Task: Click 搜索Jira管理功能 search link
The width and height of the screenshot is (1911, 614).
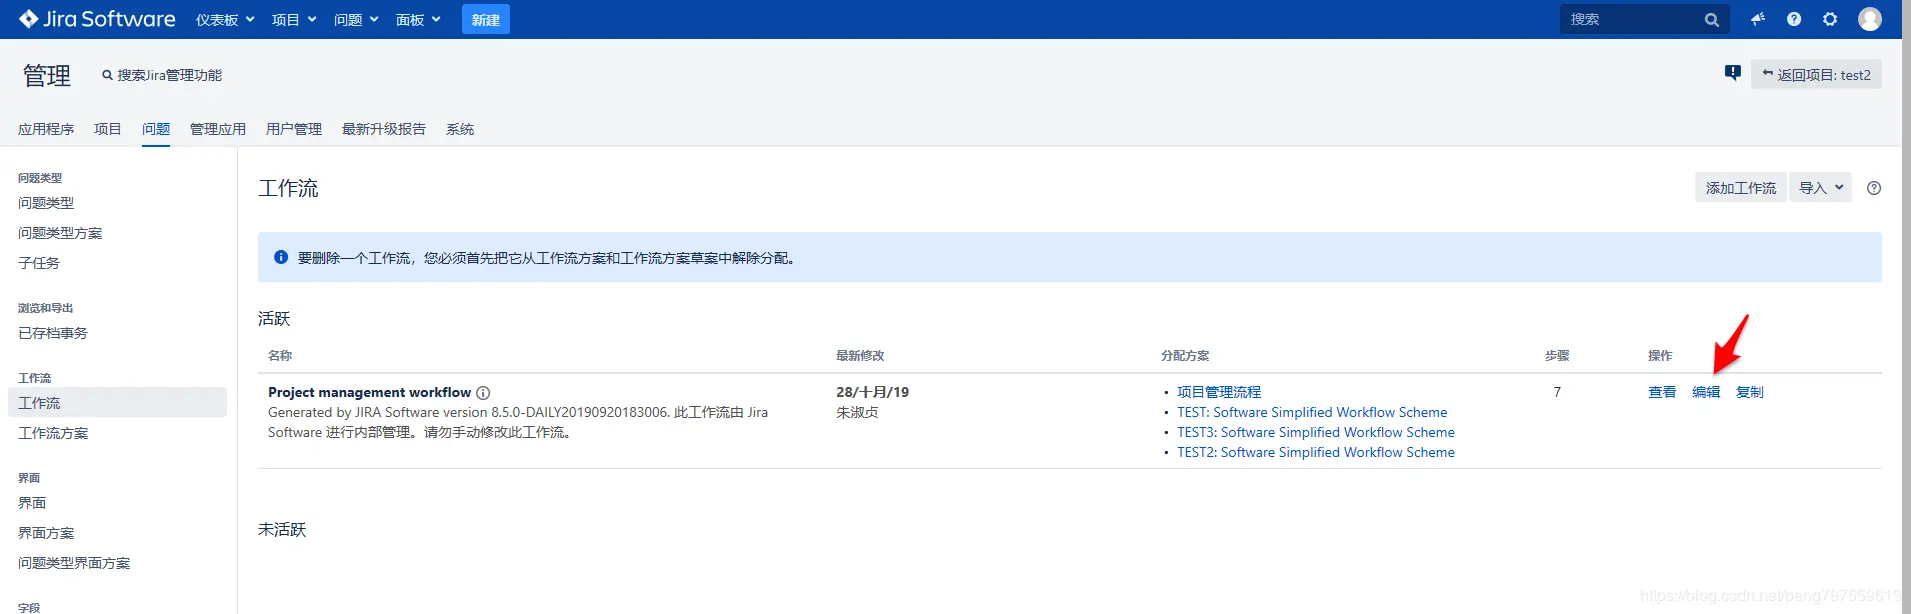Action: click(x=162, y=75)
